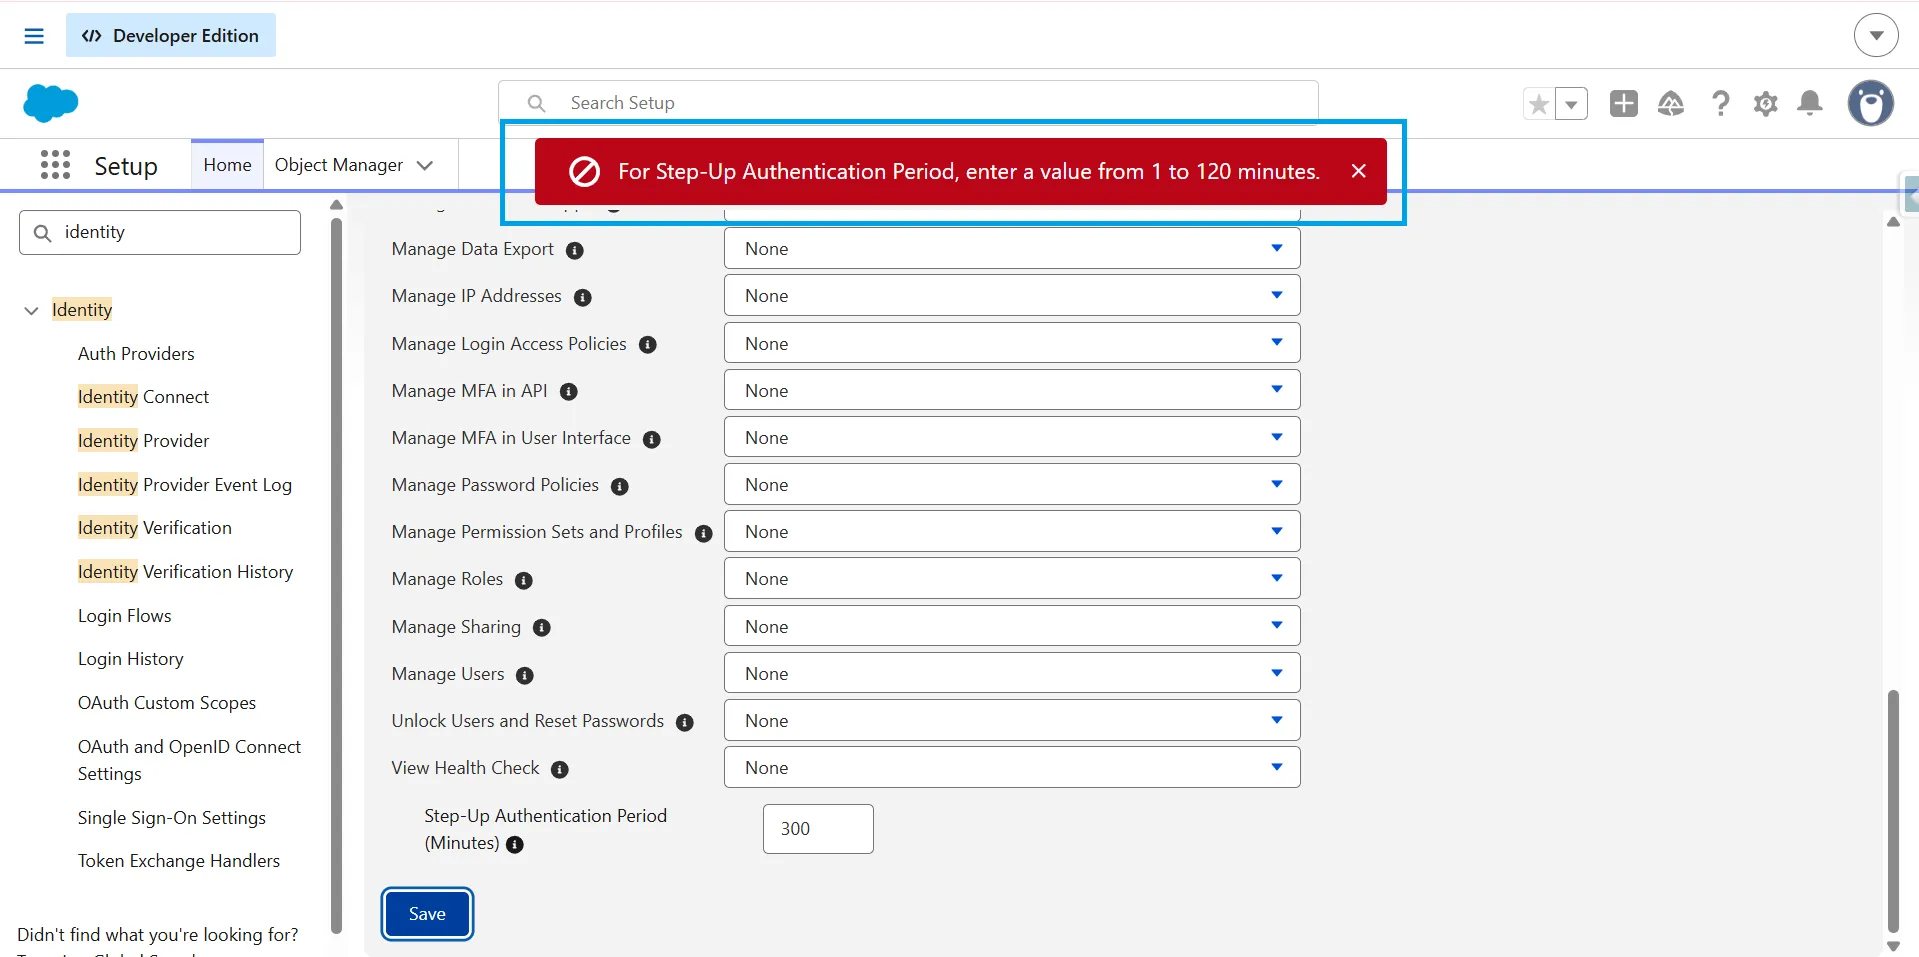
Task: Open Unlock Users and Reset Passwords dropdown
Action: pos(1012,720)
